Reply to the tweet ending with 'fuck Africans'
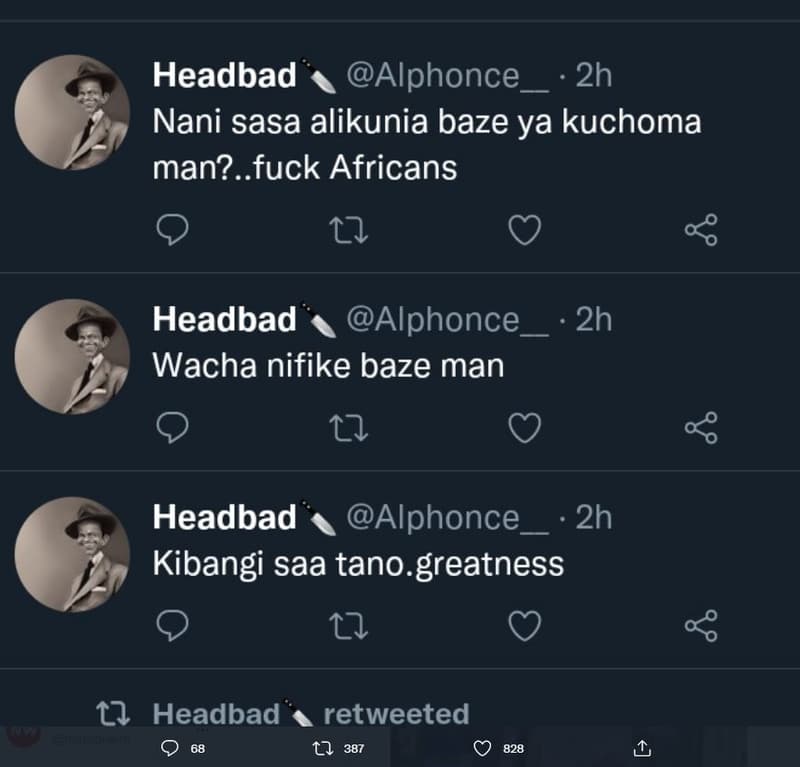 tap(175, 230)
